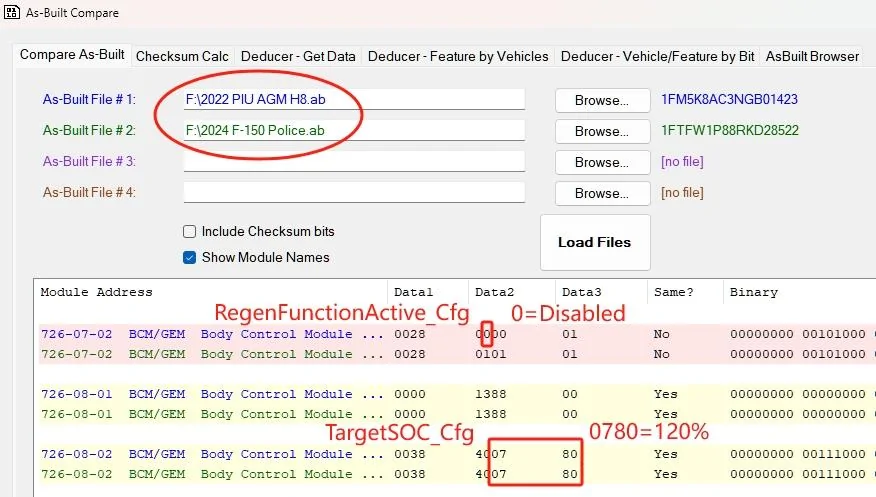The width and height of the screenshot is (876, 497).
Task: Browse for As-Built File #3
Action: pyautogui.click(x=602, y=163)
